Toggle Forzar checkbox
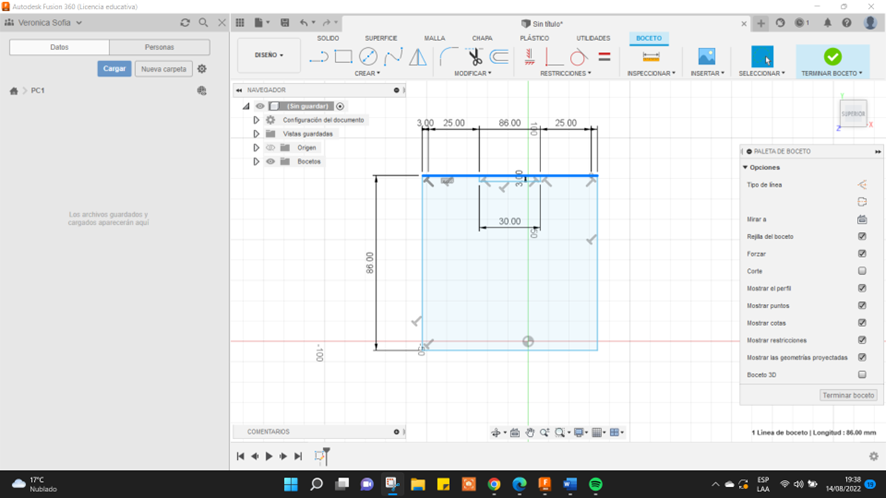 pos(862,254)
